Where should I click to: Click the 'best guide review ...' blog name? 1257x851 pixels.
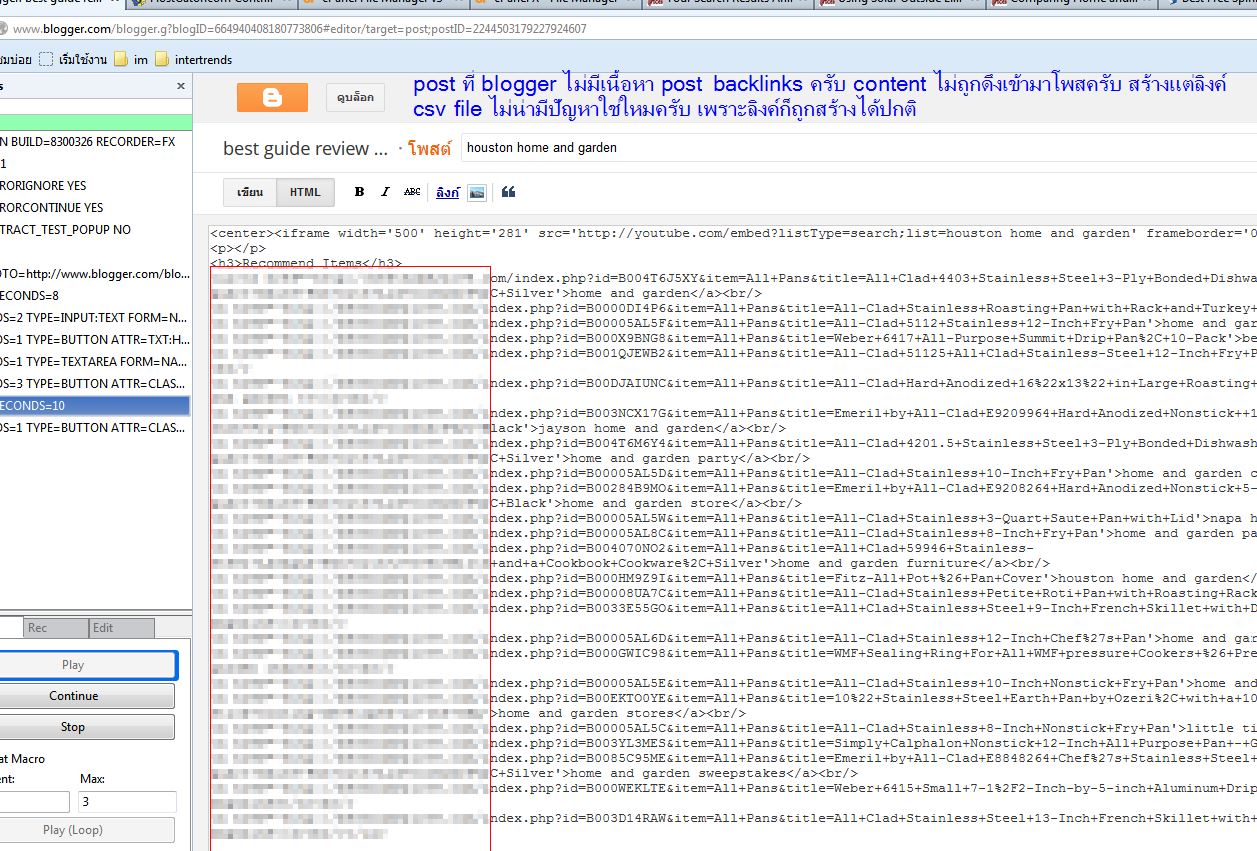point(305,148)
